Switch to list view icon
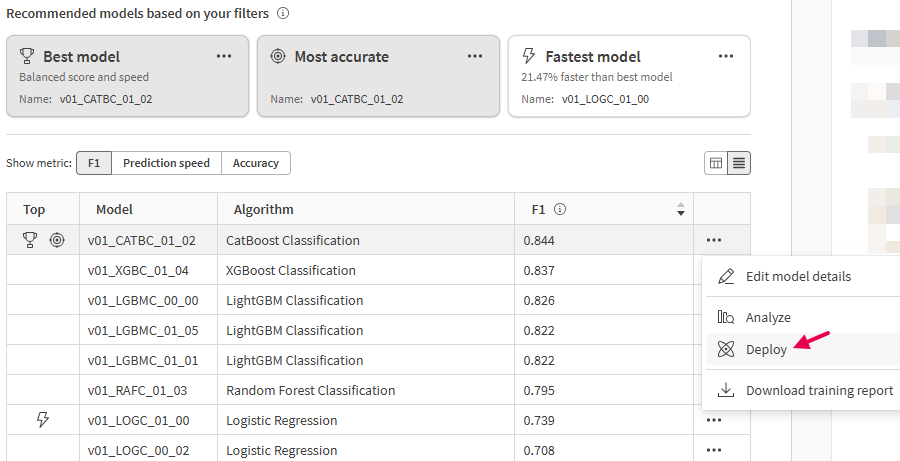 point(739,163)
